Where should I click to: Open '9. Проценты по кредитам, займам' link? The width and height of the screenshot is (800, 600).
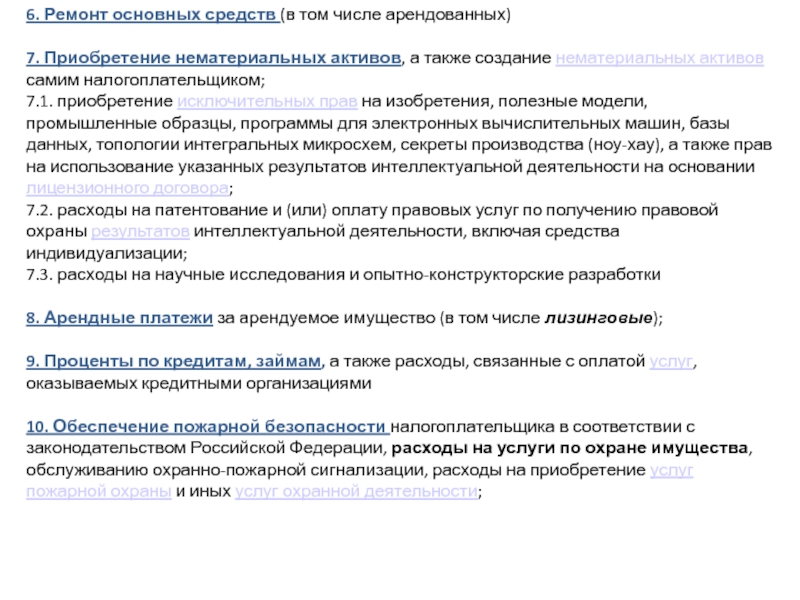coord(175,361)
